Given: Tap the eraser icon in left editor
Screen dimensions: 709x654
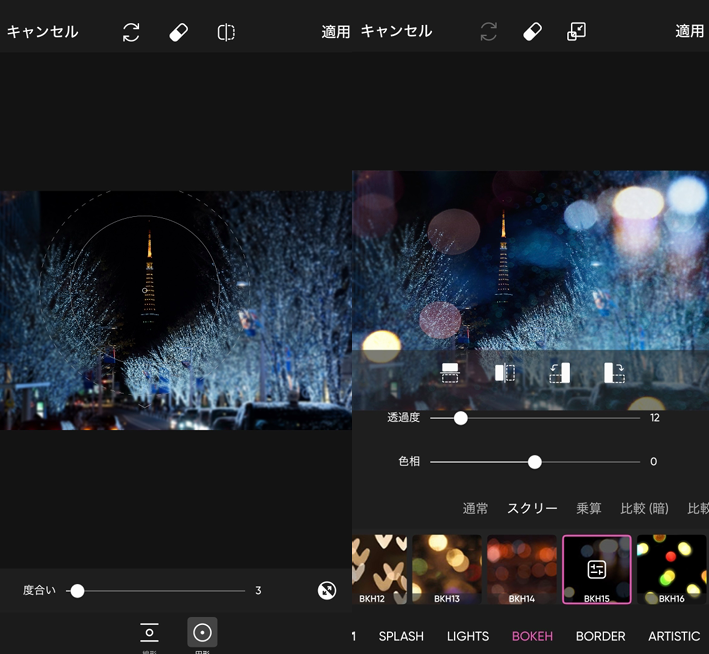Looking at the screenshot, I should pyautogui.click(x=179, y=32).
